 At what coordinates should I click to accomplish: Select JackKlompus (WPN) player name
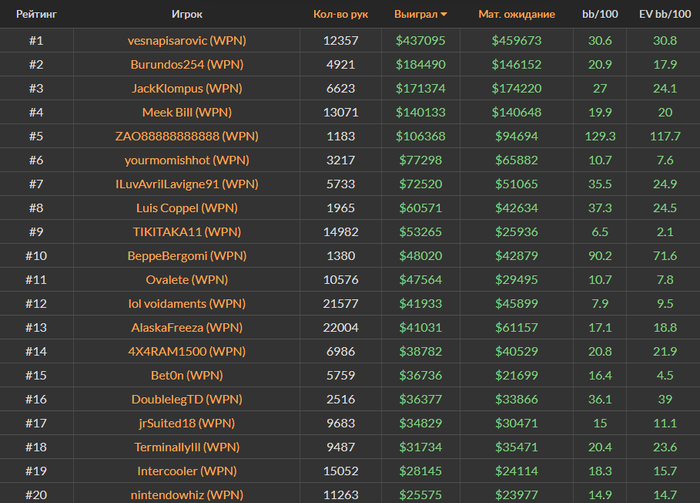coord(187,88)
